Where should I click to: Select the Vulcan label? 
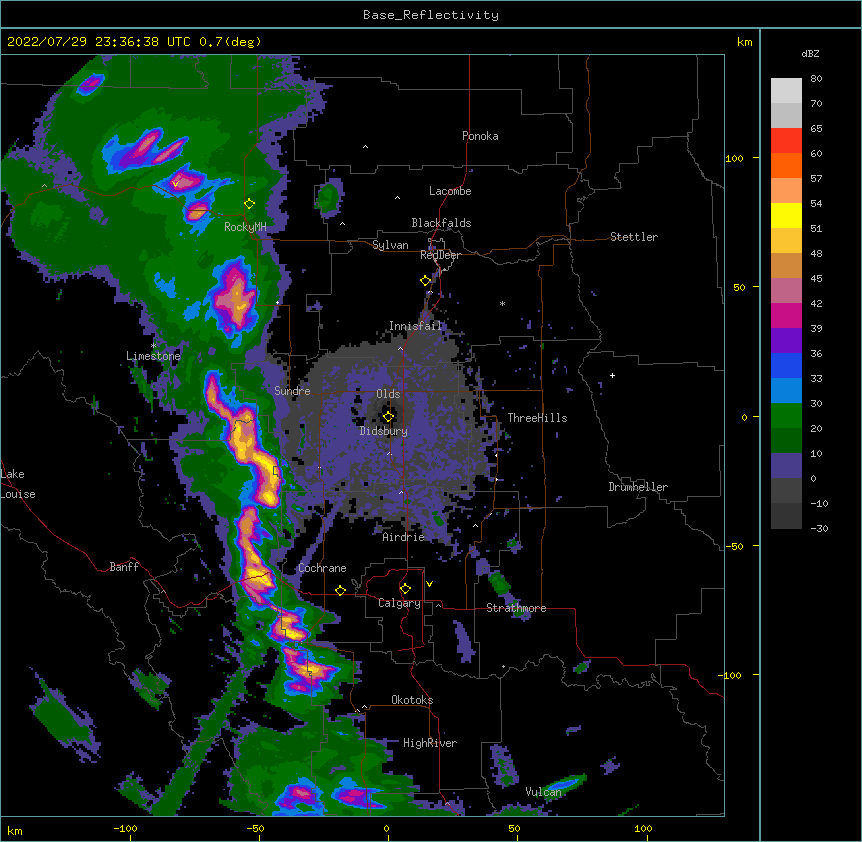(x=543, y=792)
